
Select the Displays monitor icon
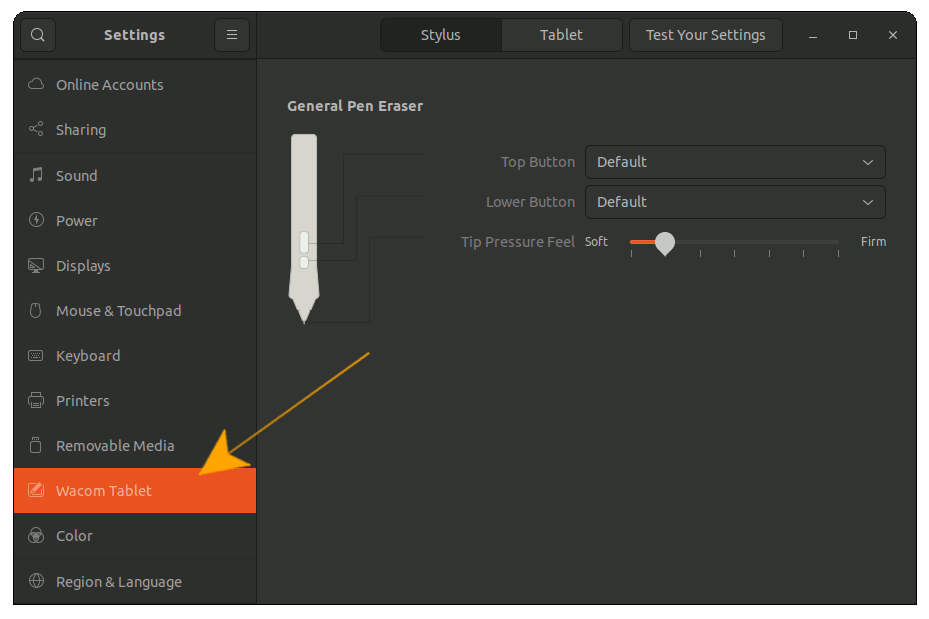point(36,265)
